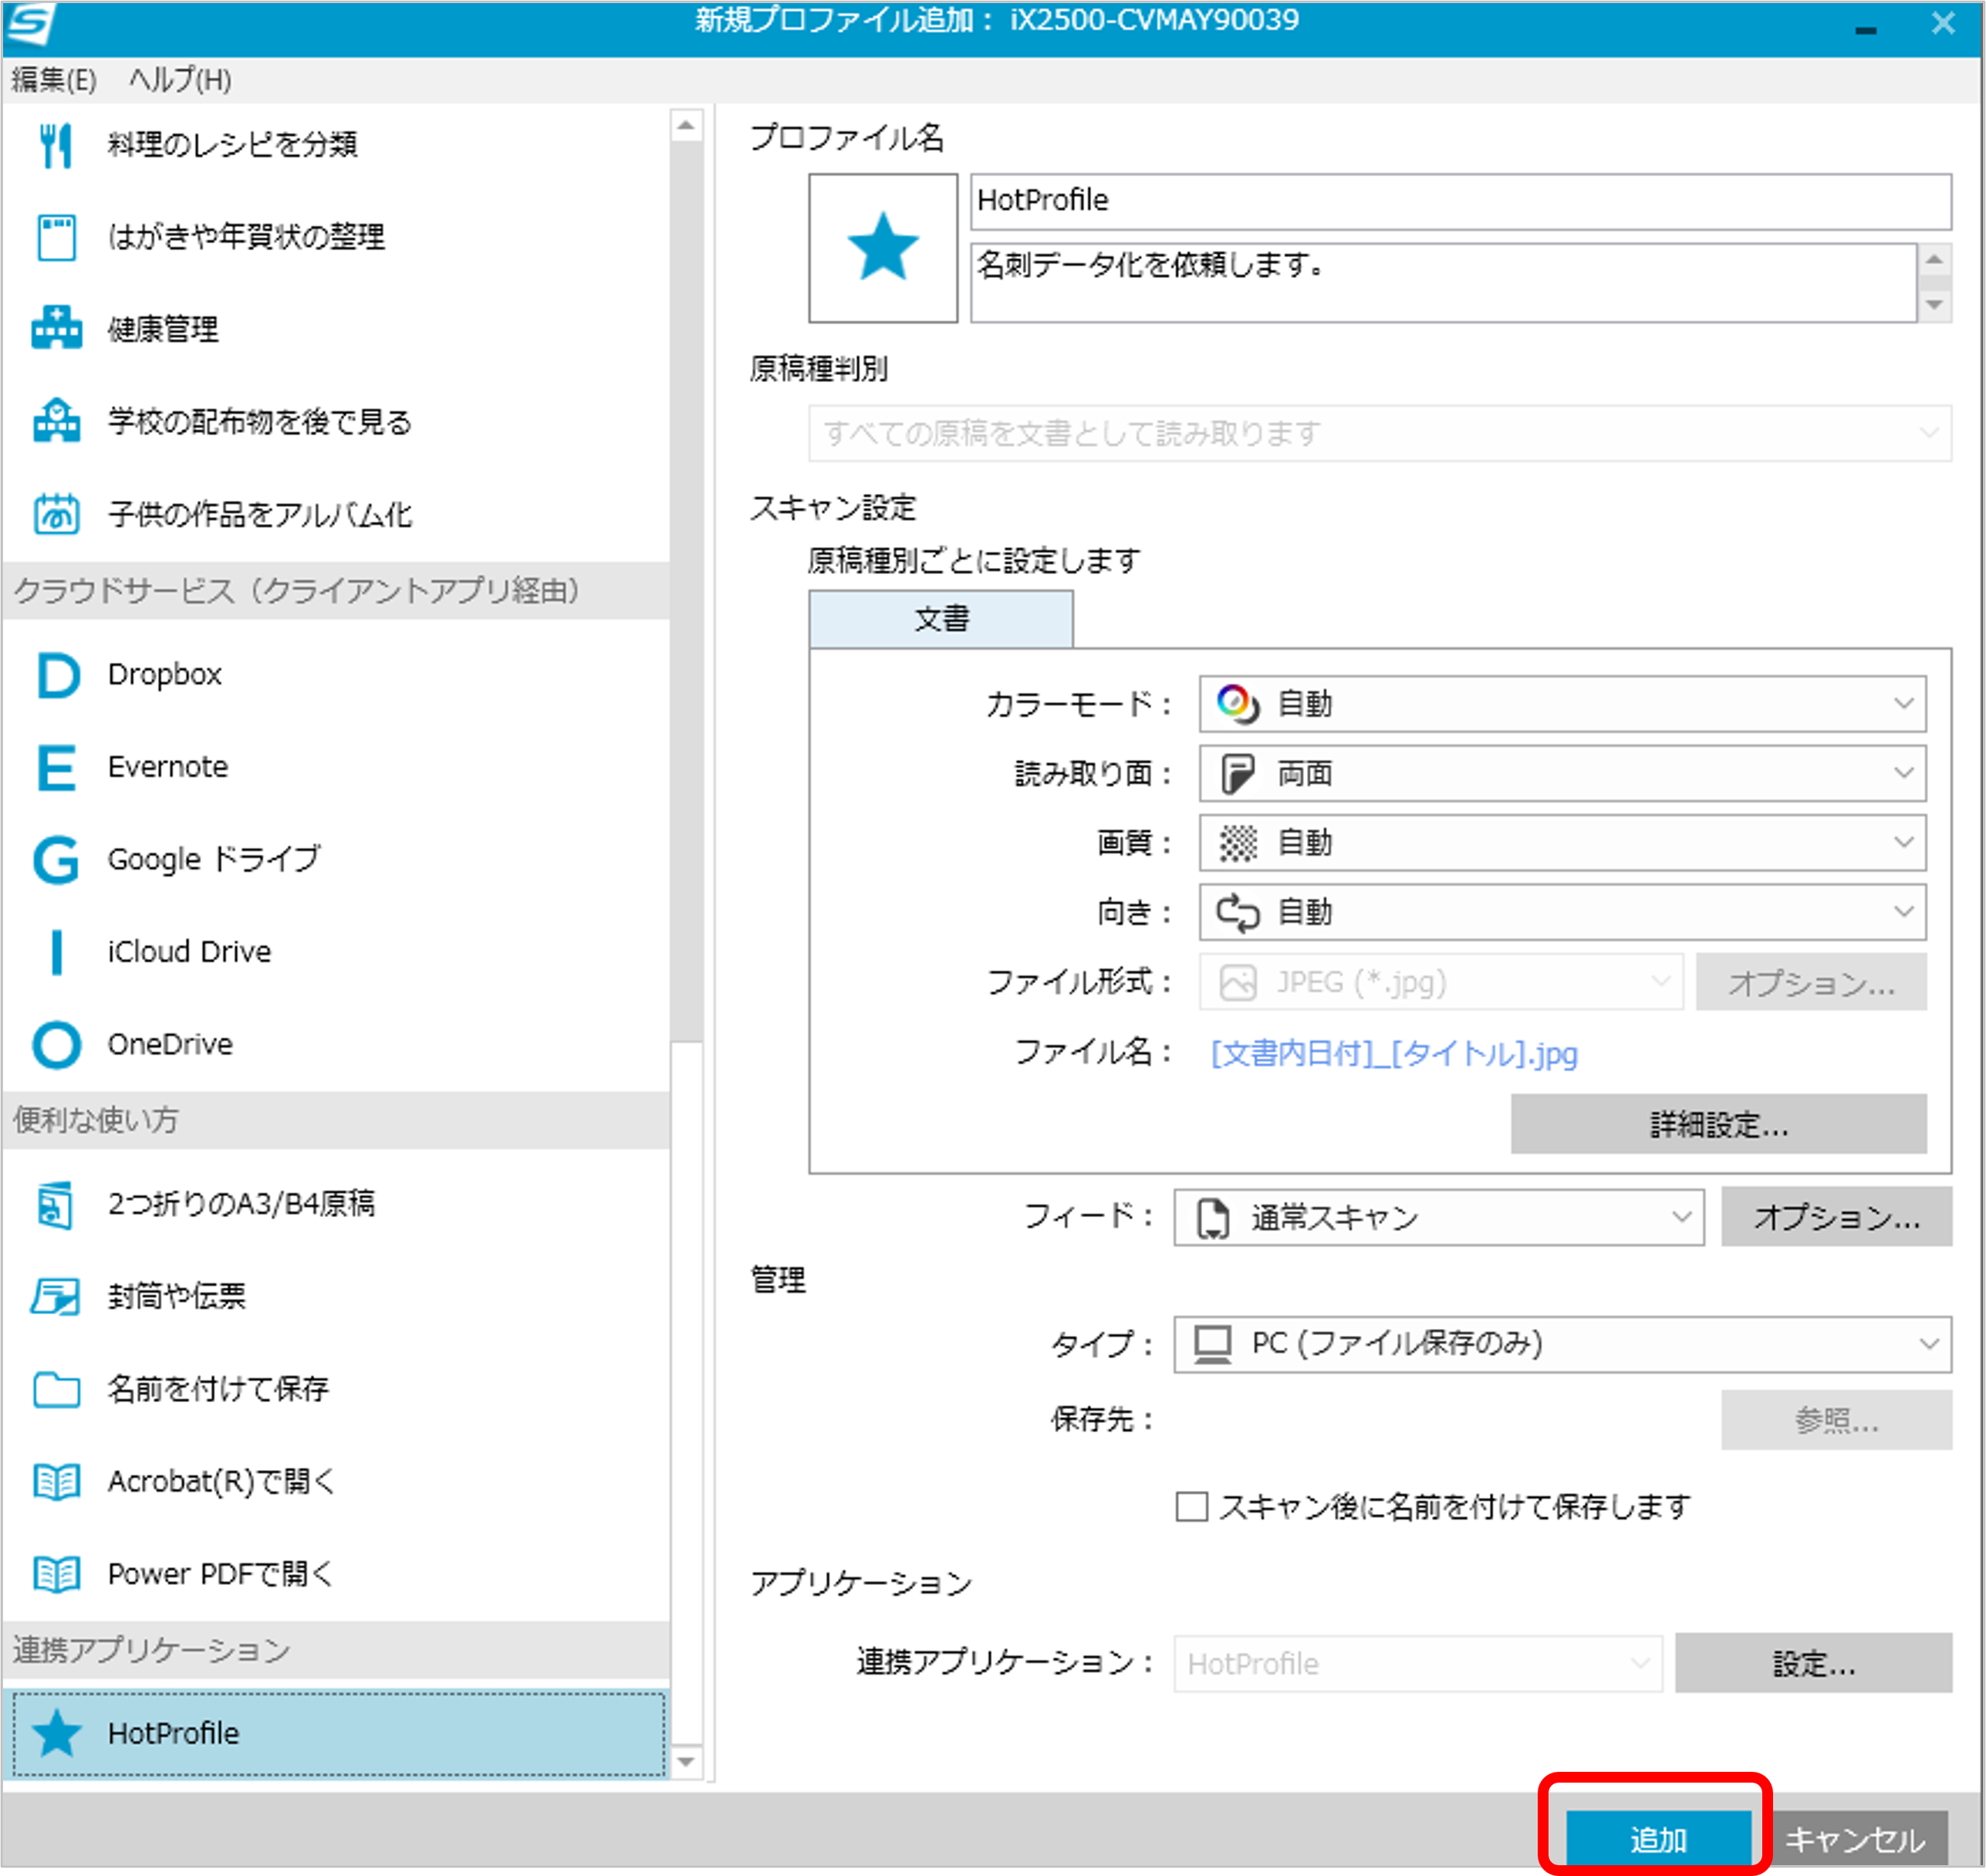
Task: Click the profile list scroll down arrow
Action: tap(686, 1762)
